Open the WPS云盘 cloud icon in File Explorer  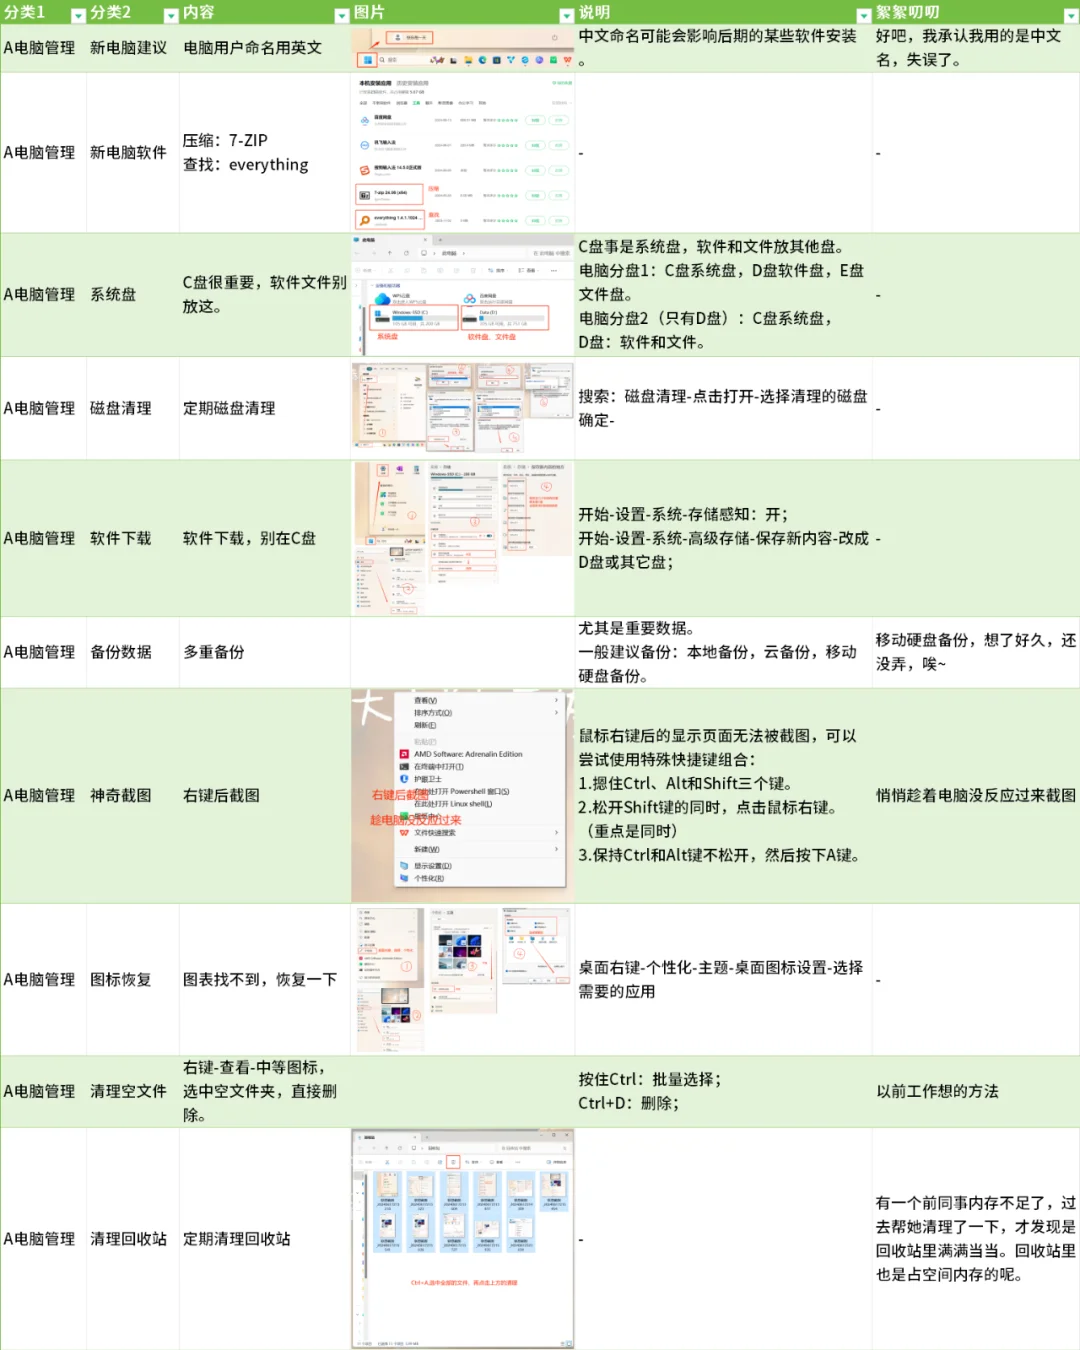[381, 298]
